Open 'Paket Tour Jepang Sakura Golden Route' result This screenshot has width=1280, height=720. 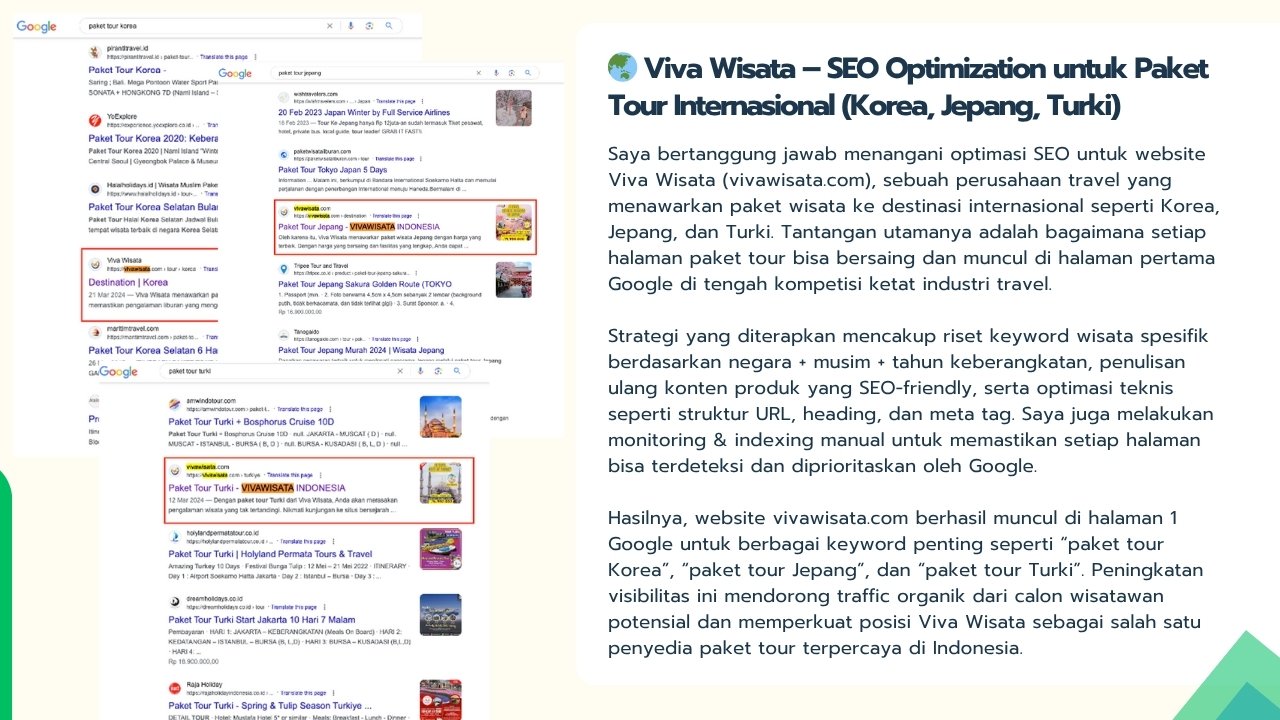coord(367,284)
